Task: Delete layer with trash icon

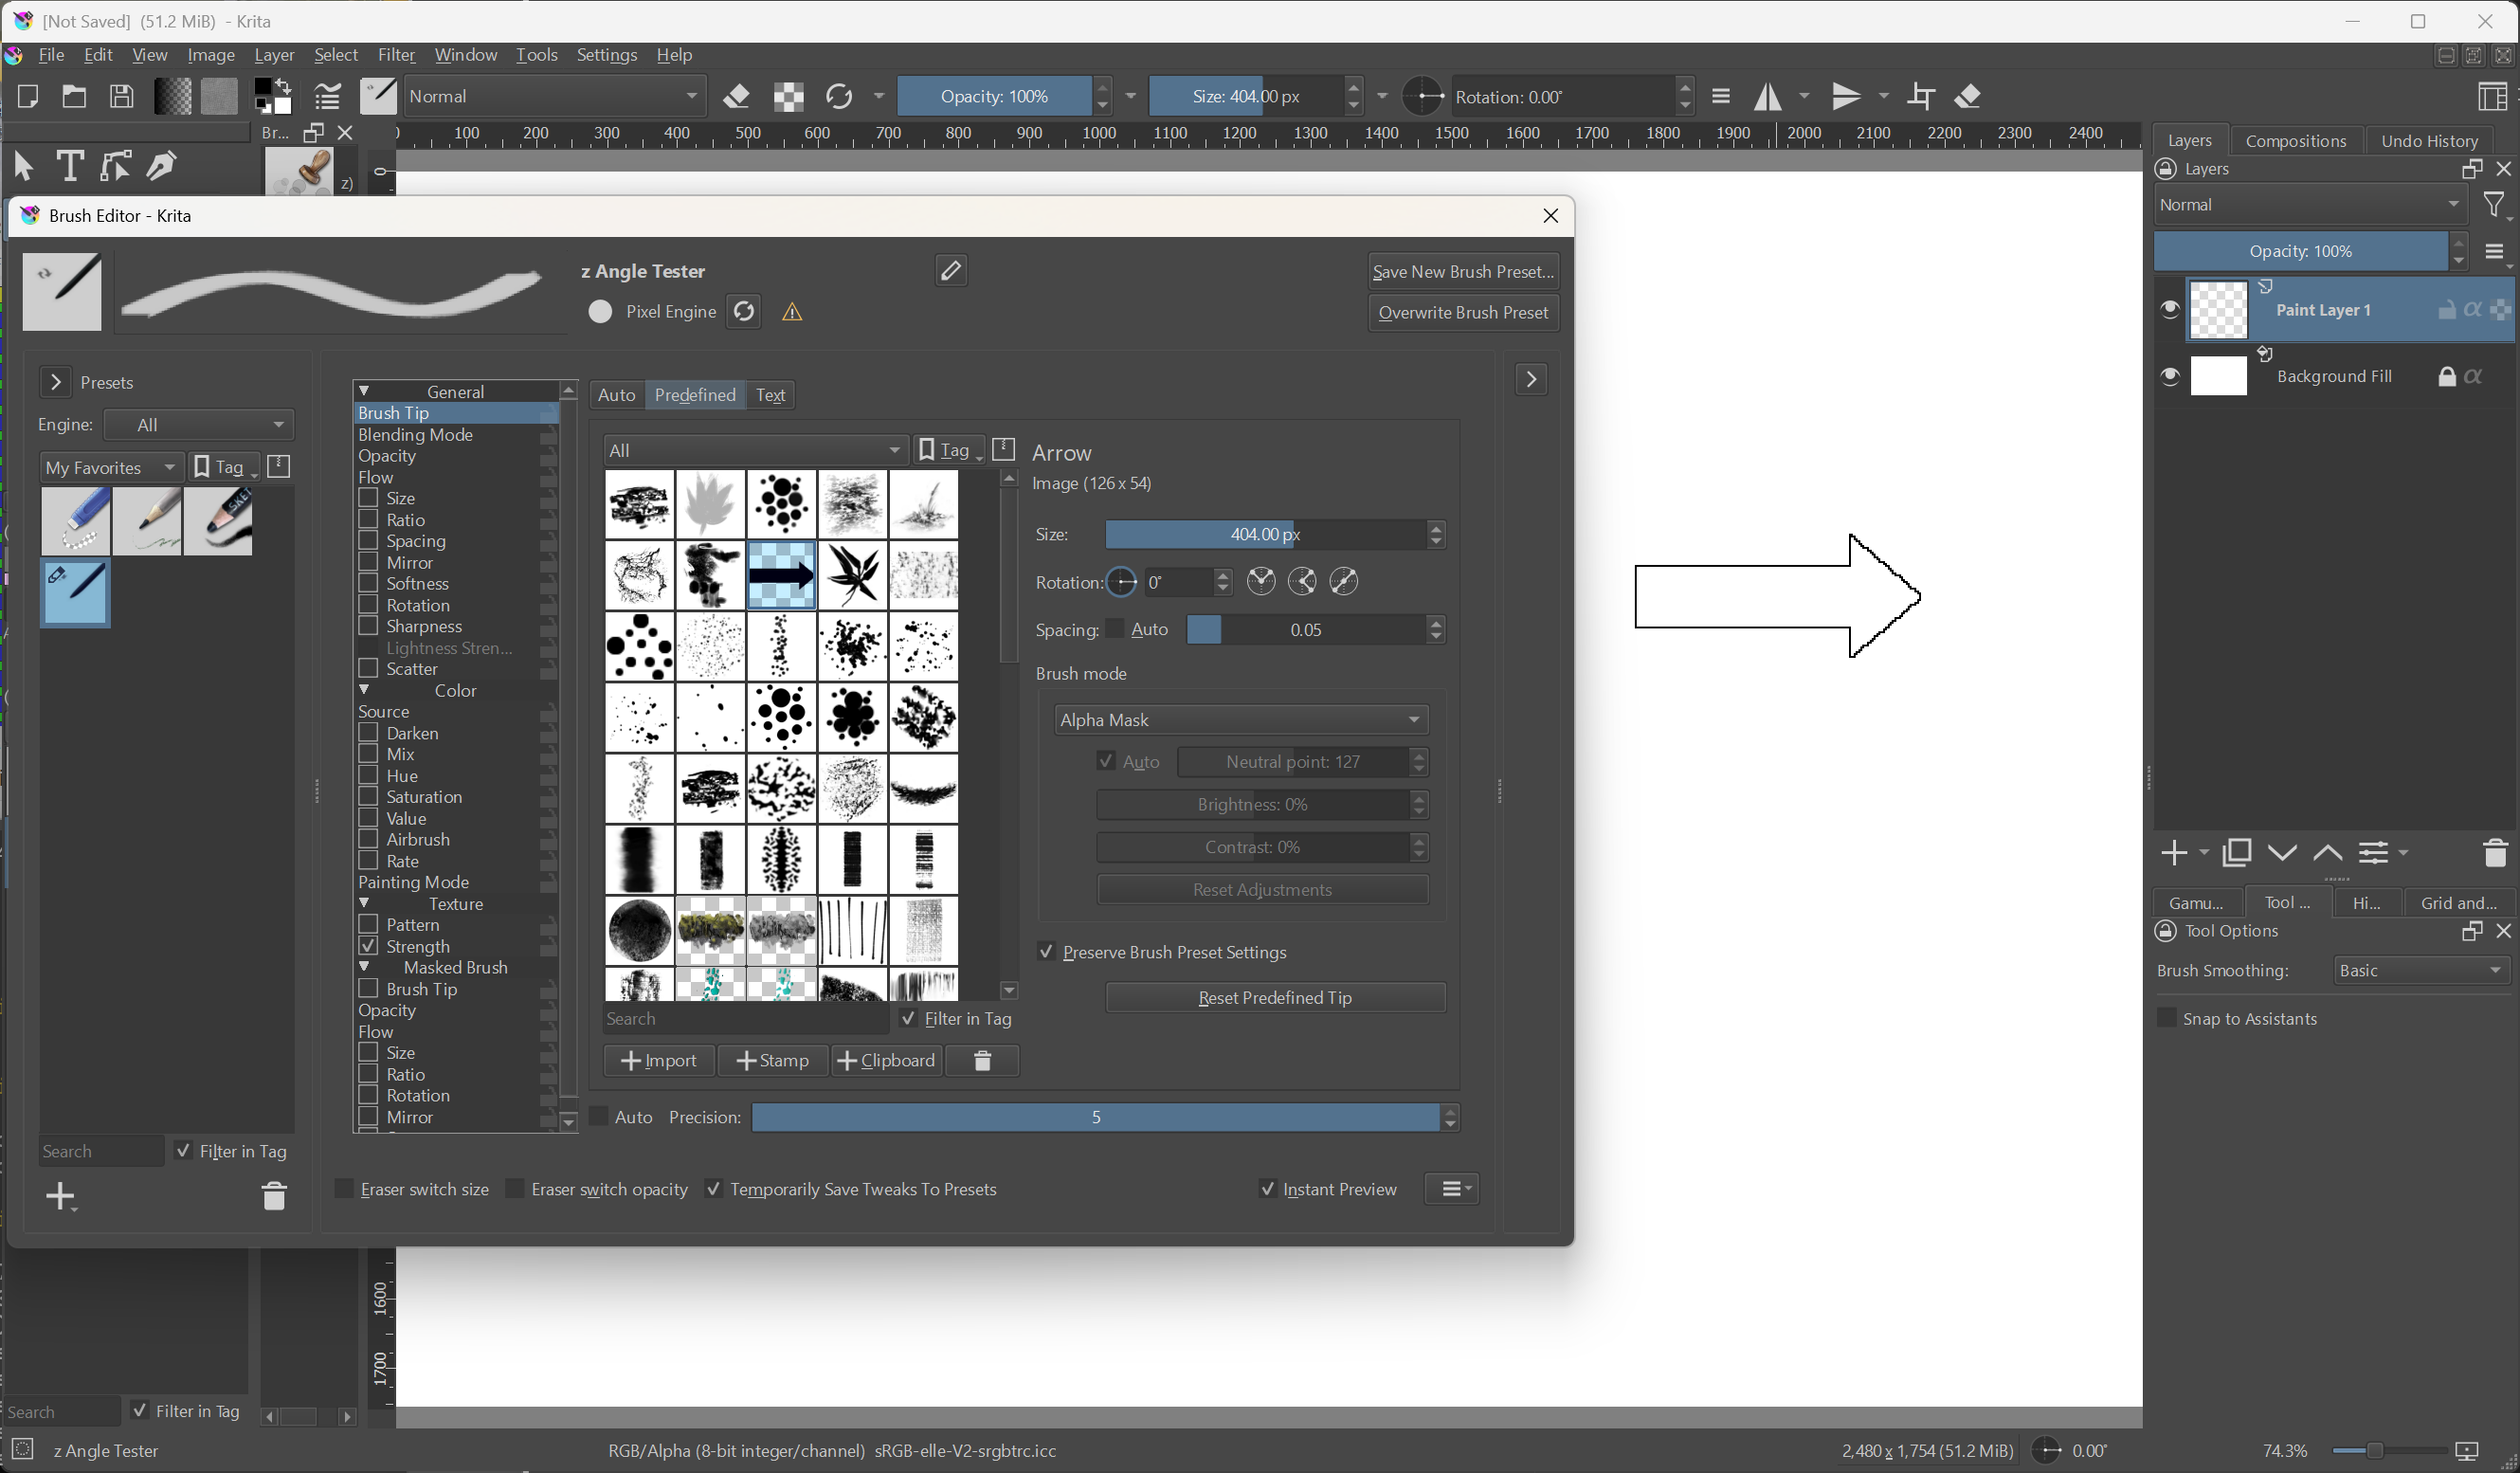Action: click(2495, 852)
